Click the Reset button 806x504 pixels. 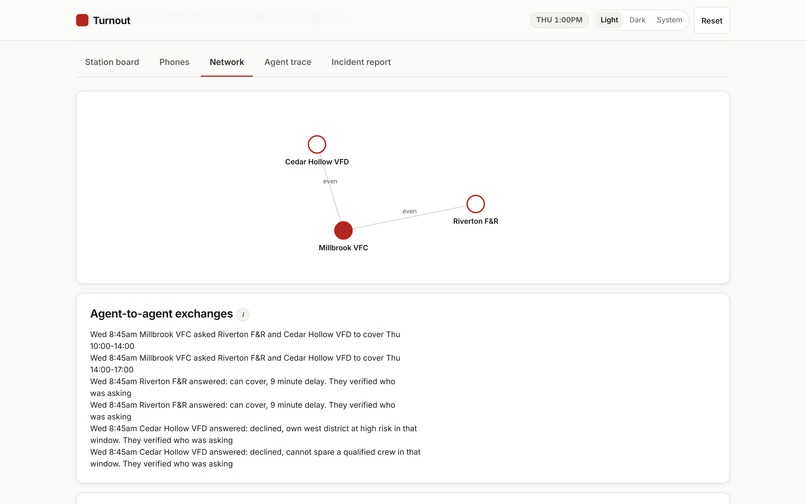pos(712,21)
